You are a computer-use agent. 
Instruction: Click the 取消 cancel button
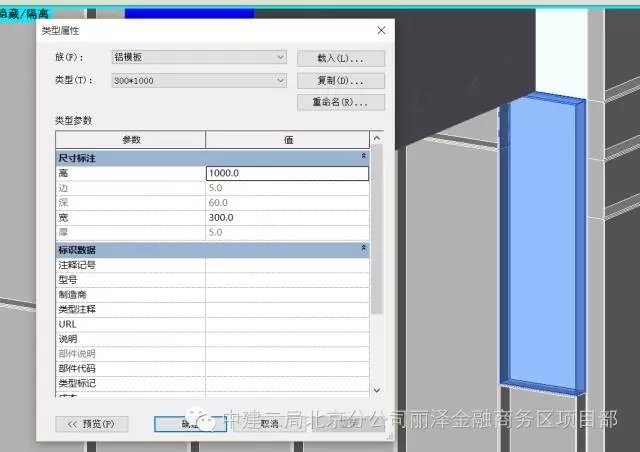coord(268,423)
